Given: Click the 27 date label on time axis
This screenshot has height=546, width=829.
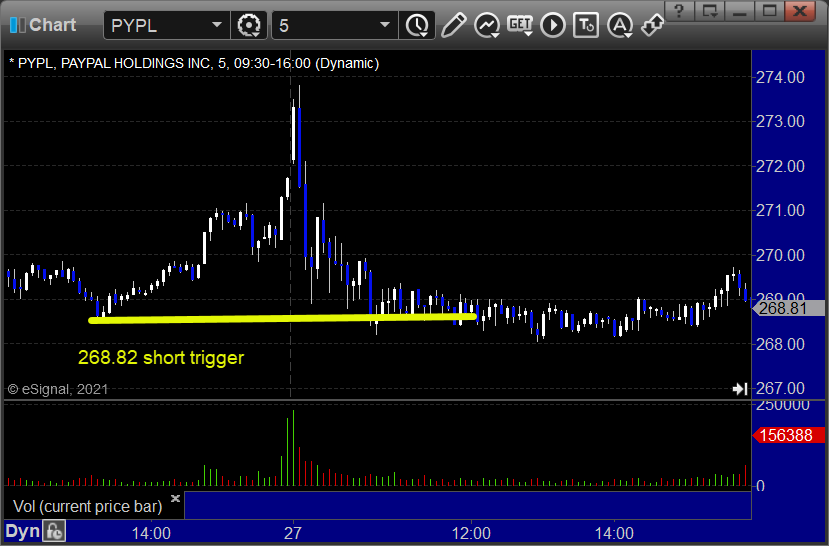Looking at the screenshot, I should (x=292, y=533).
